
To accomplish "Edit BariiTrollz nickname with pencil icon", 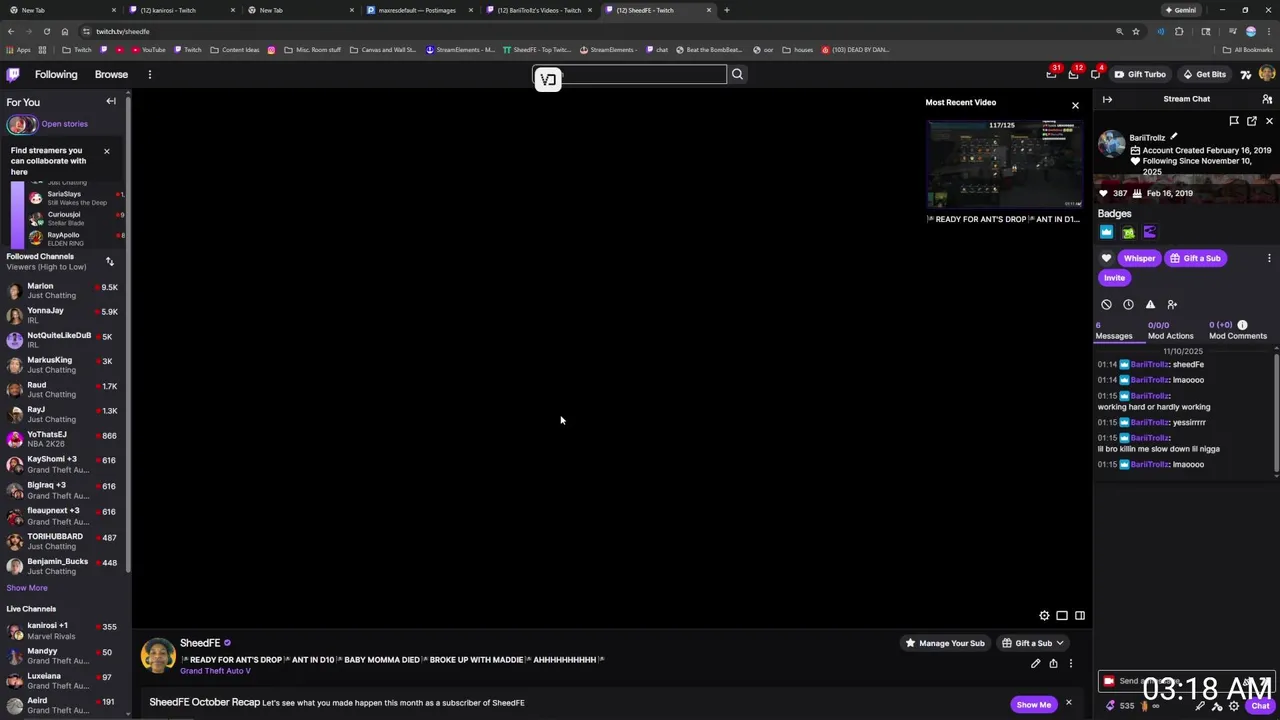I will (x=1174, y=137).
